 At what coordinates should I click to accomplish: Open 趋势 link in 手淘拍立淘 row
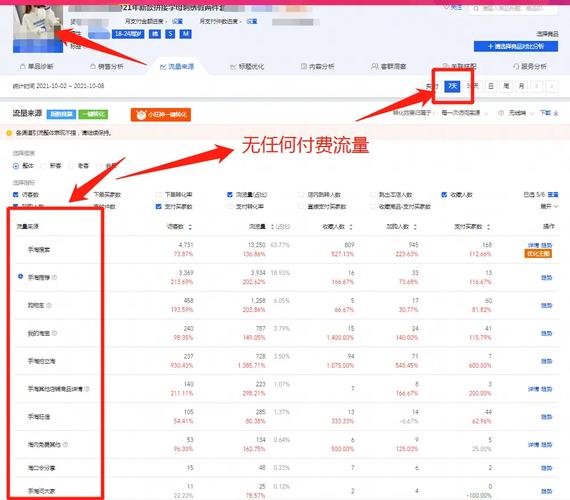click(x=546, y=361)
